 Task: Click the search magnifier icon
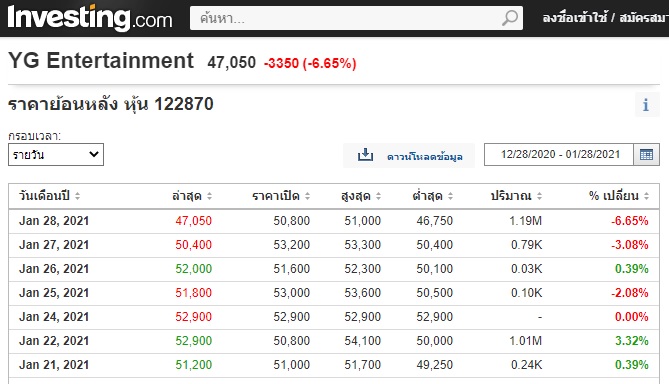[509, 18]
